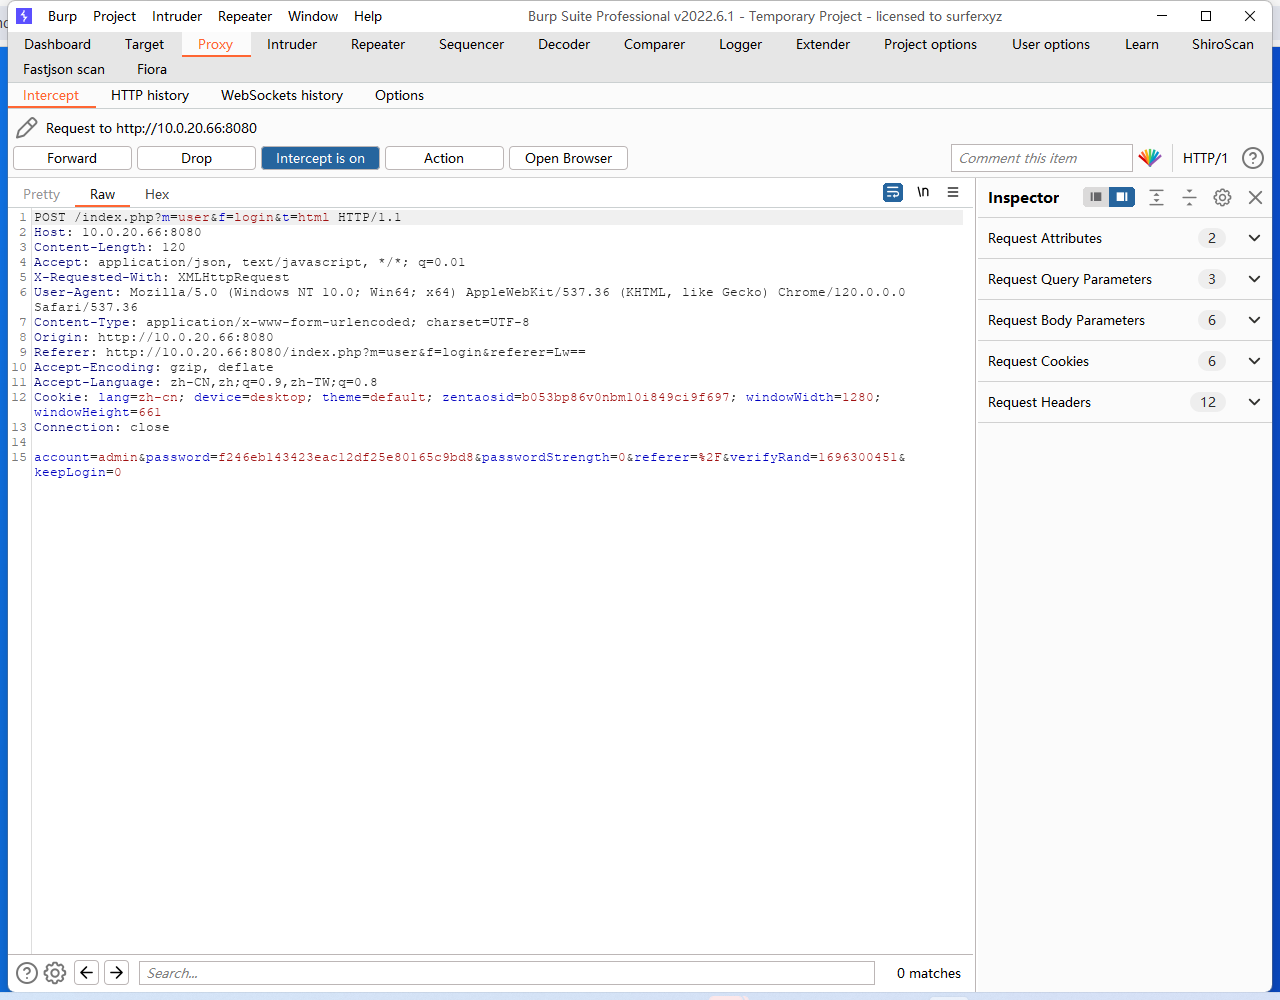The height and width of the screenshot is (1000, 1280).
Task: Collapse all Inspector sections icon
Action: (x=1189, y=197)
